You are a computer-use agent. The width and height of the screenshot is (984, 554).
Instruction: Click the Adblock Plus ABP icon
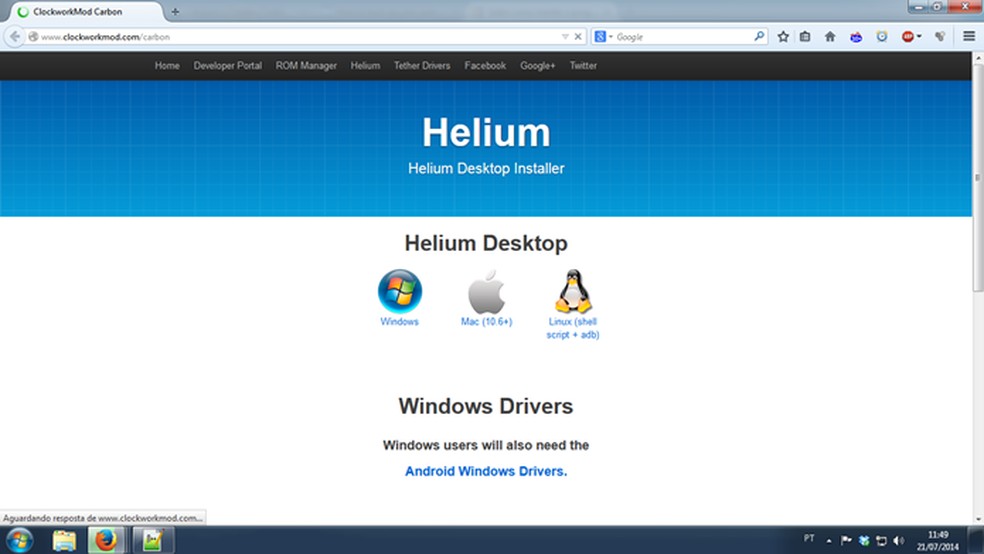click(907, 36)
